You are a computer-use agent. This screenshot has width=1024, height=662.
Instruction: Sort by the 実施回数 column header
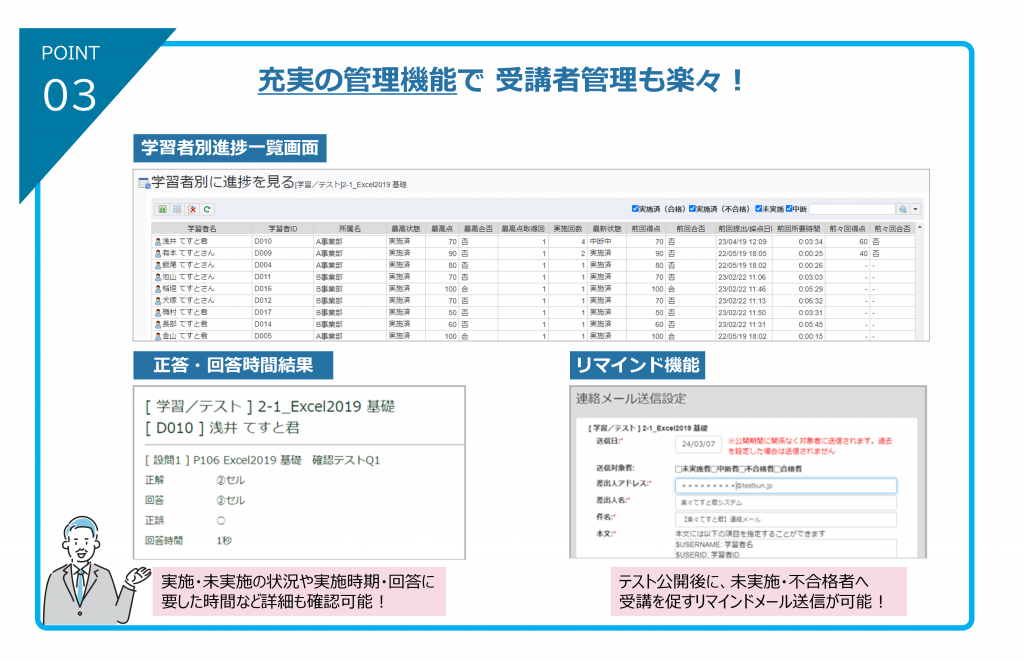[568, 229]
